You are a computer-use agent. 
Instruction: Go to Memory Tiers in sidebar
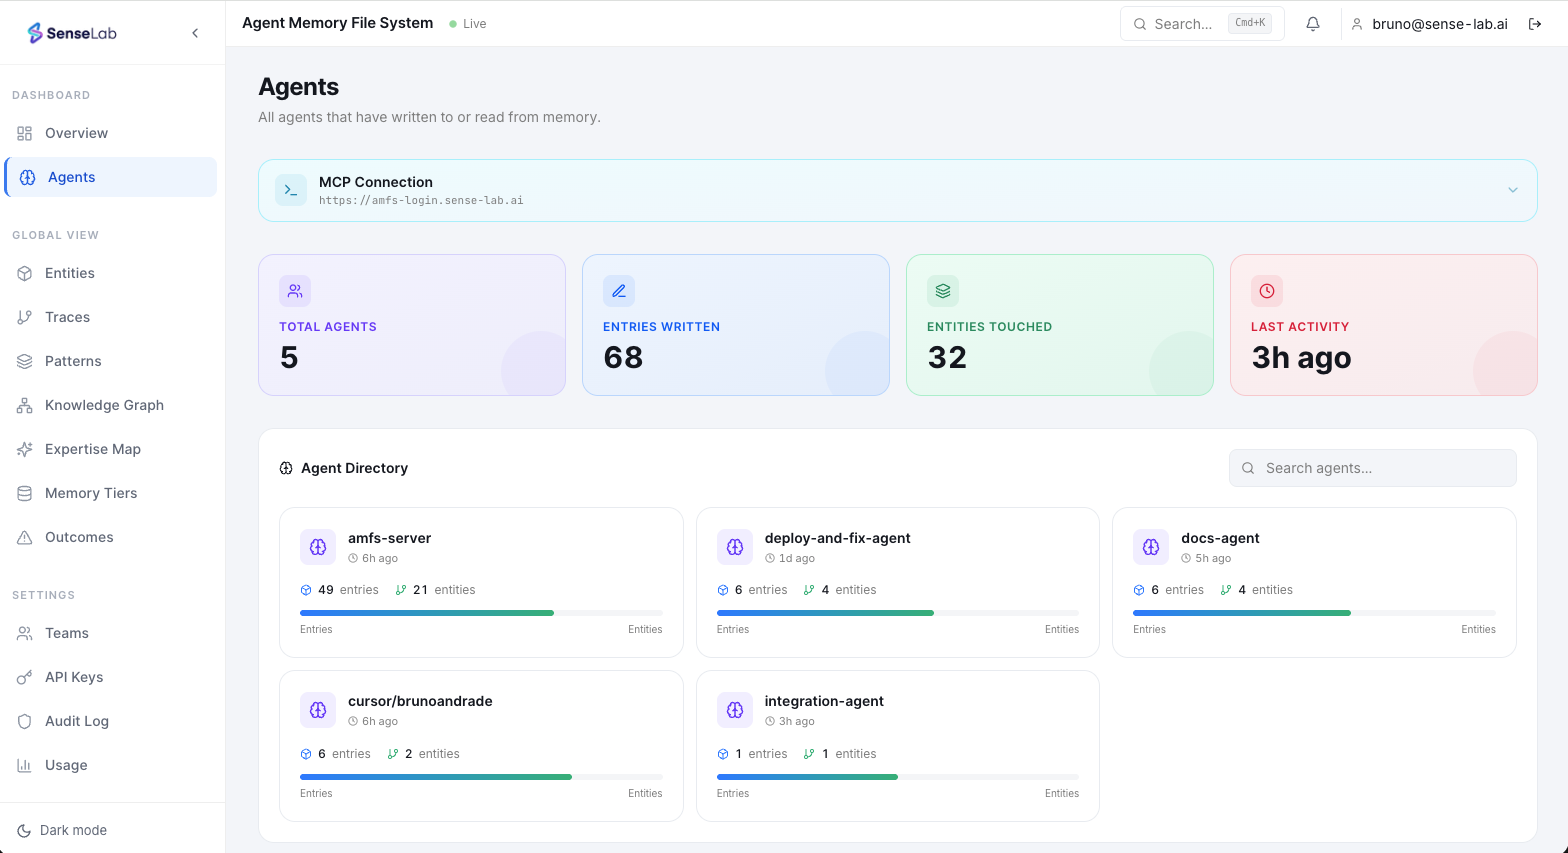tap(91, 493)
